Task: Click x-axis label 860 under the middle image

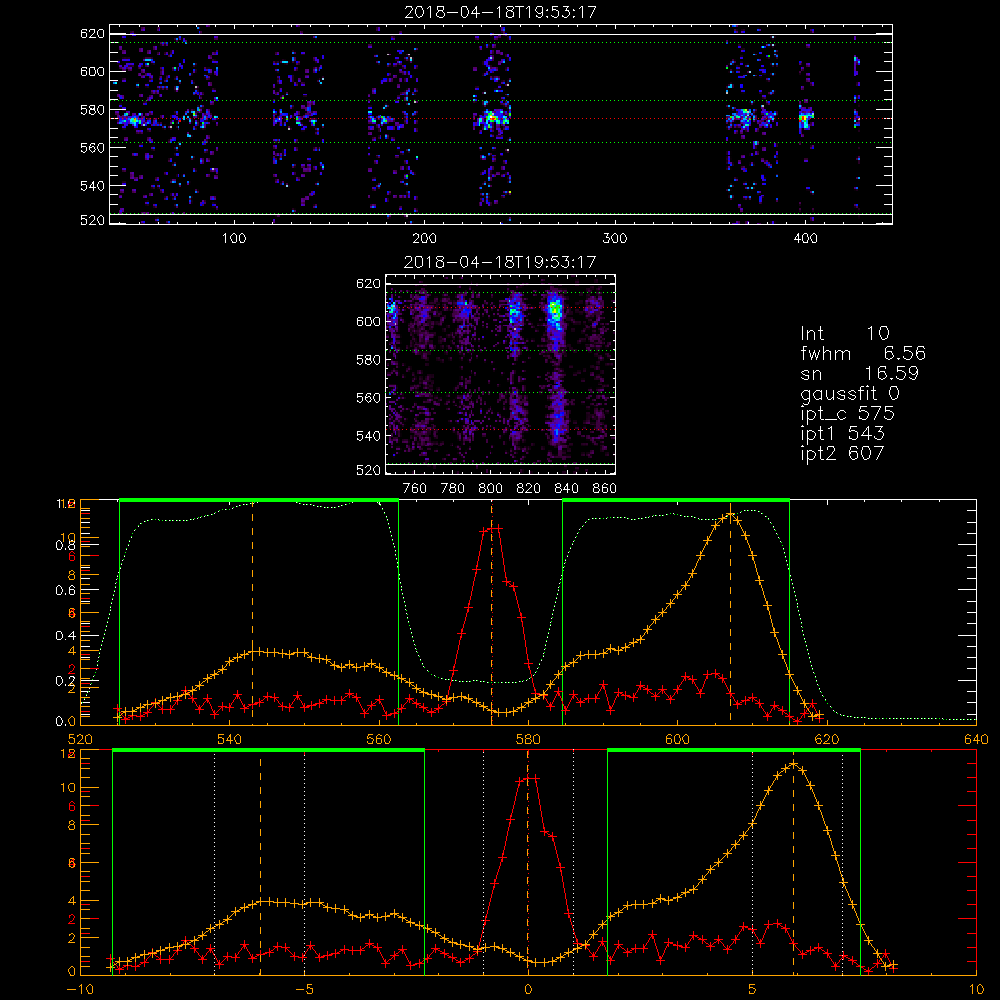Action: click(605, 489)
